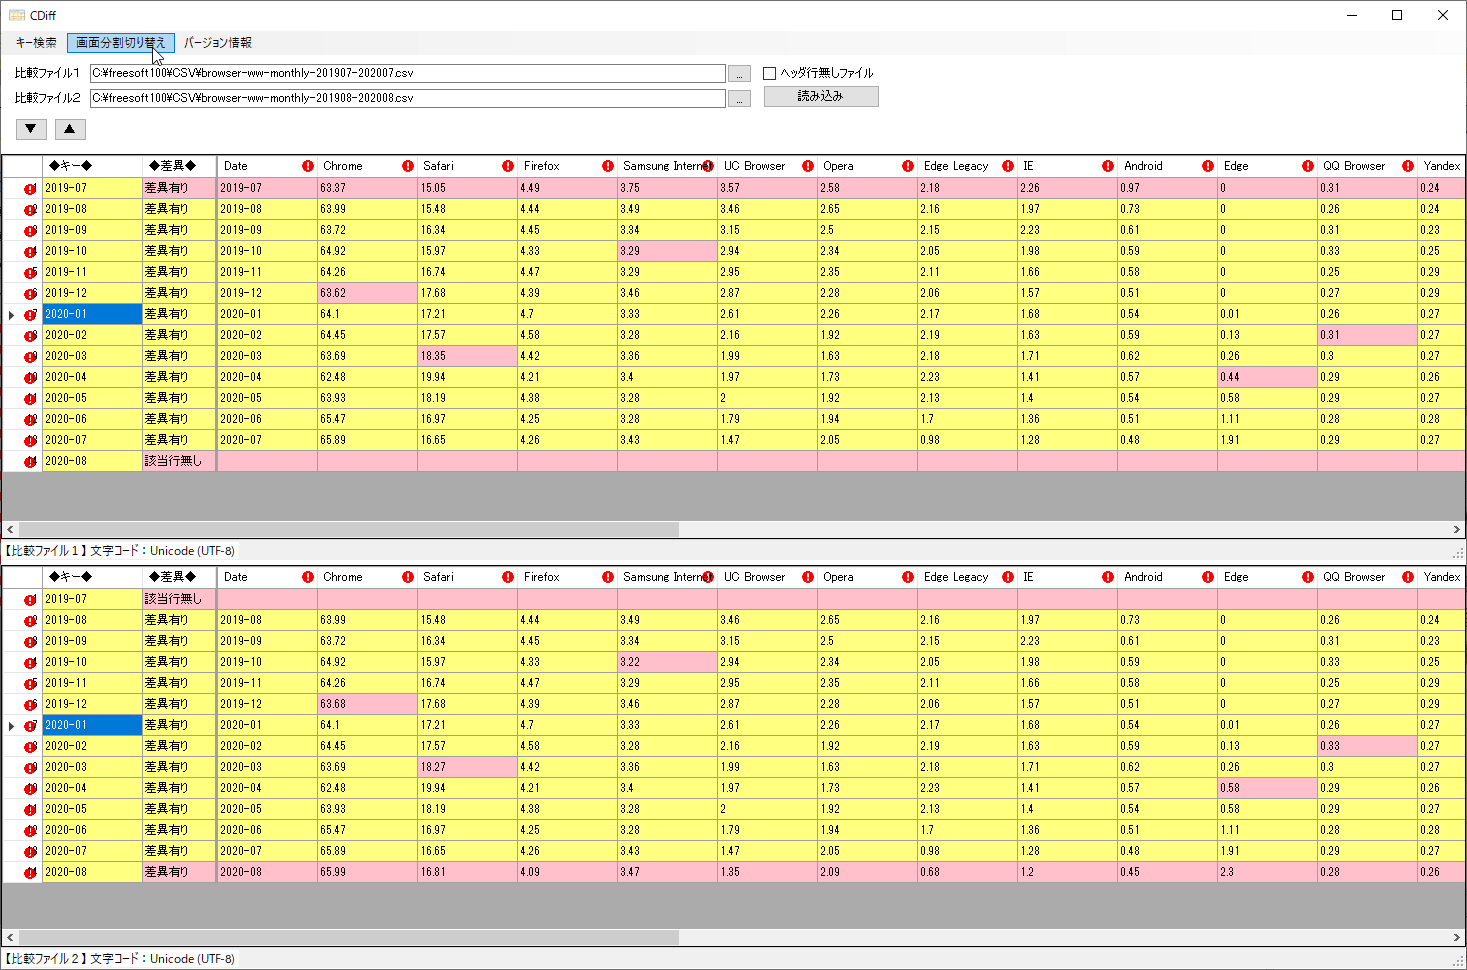Click the row error icon for 2020-08 in top grid
Image resolution: width=1467 pixels, height=970 pixels.
pyautogui.click(x=30, y=461)
